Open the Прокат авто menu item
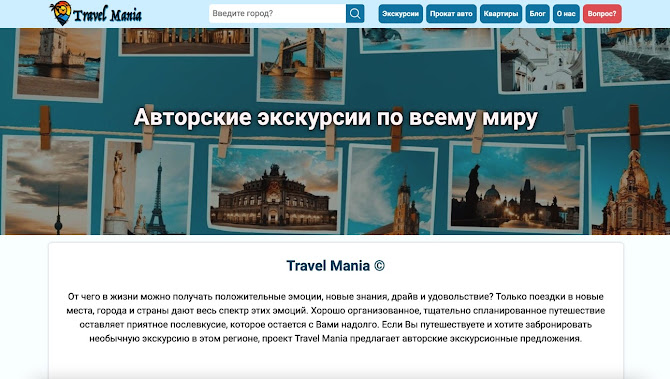Viewport: 670px width, 379px height. tap(451, 14)
